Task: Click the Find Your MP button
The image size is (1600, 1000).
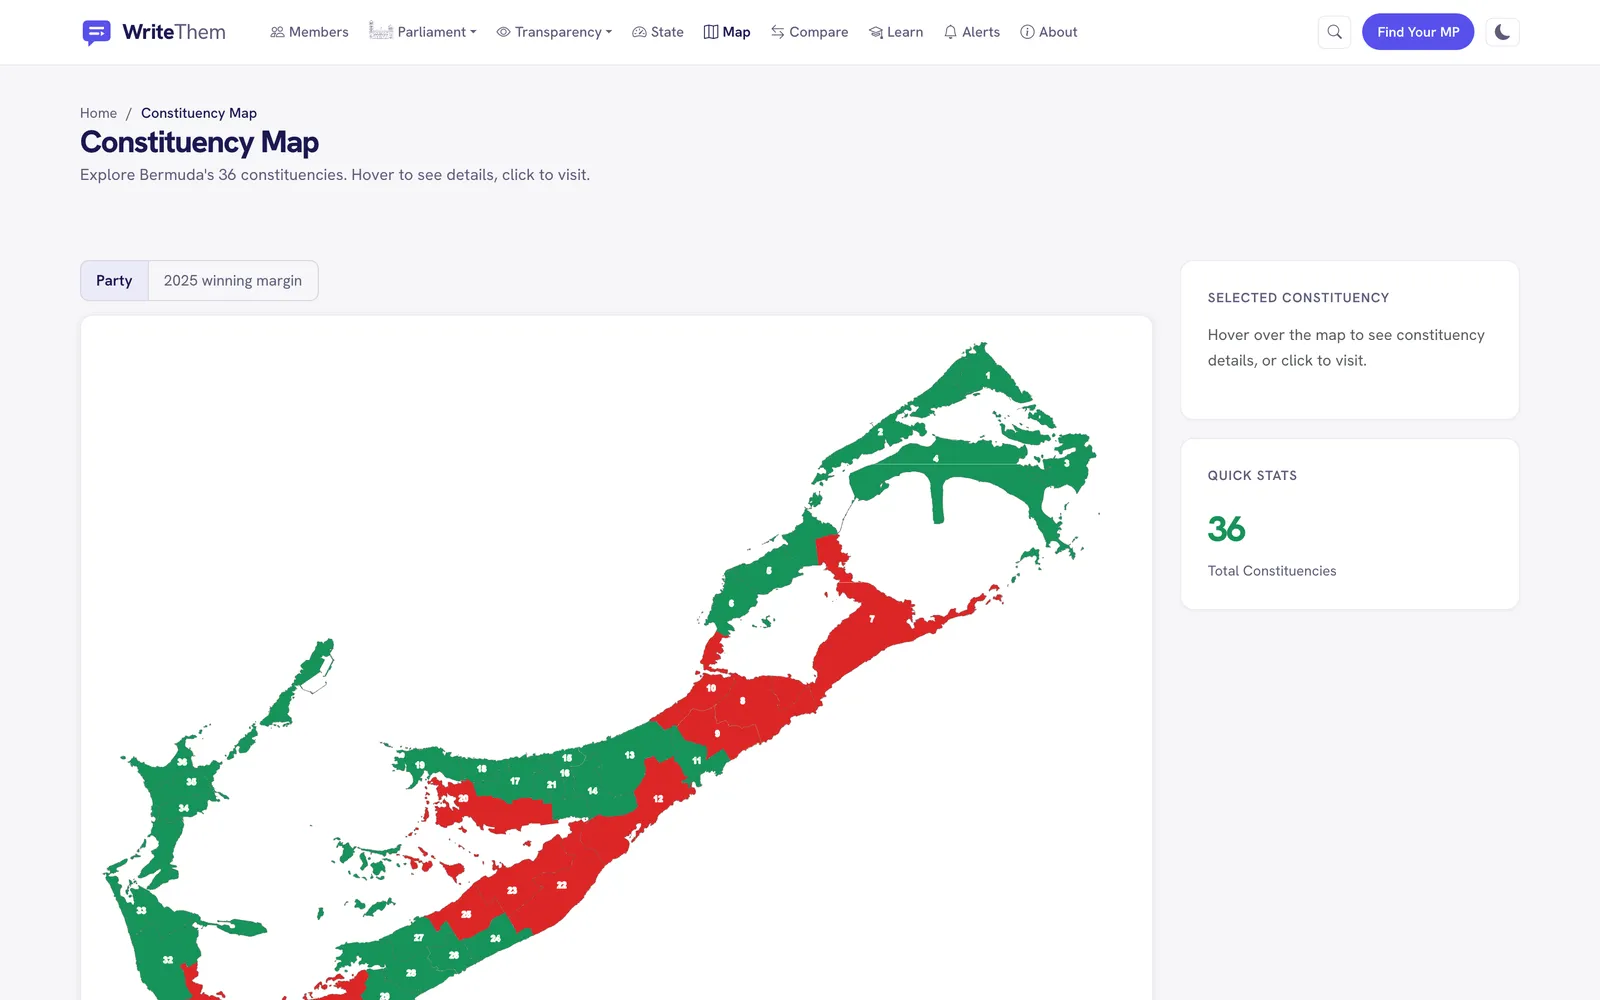Action: (1418, 32)
